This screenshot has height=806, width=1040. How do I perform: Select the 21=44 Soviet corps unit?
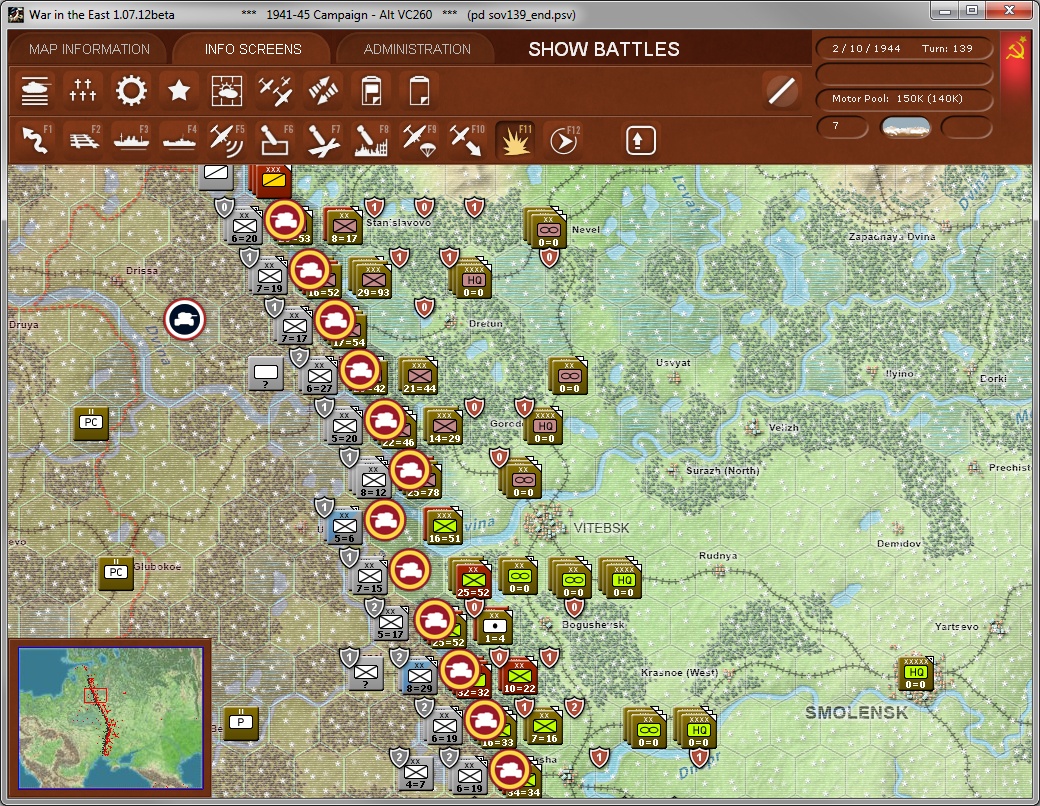[419, 376]
